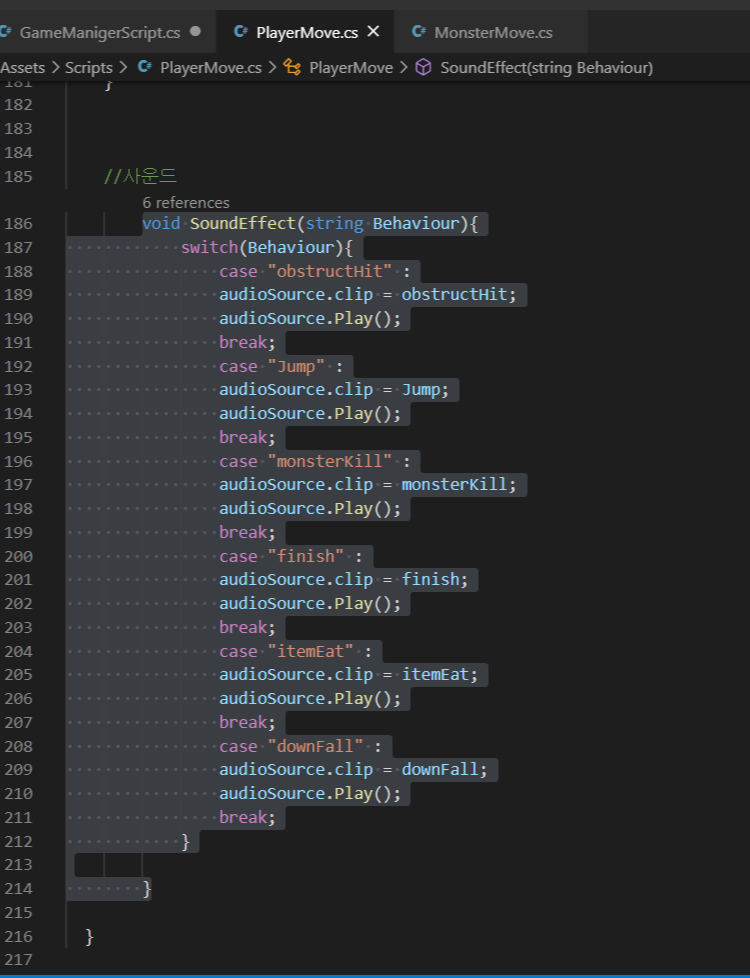Show the 6 references CodeLens
Image resolution: width=750 pixels, height=978 pixels.
[x=185, y=203]
